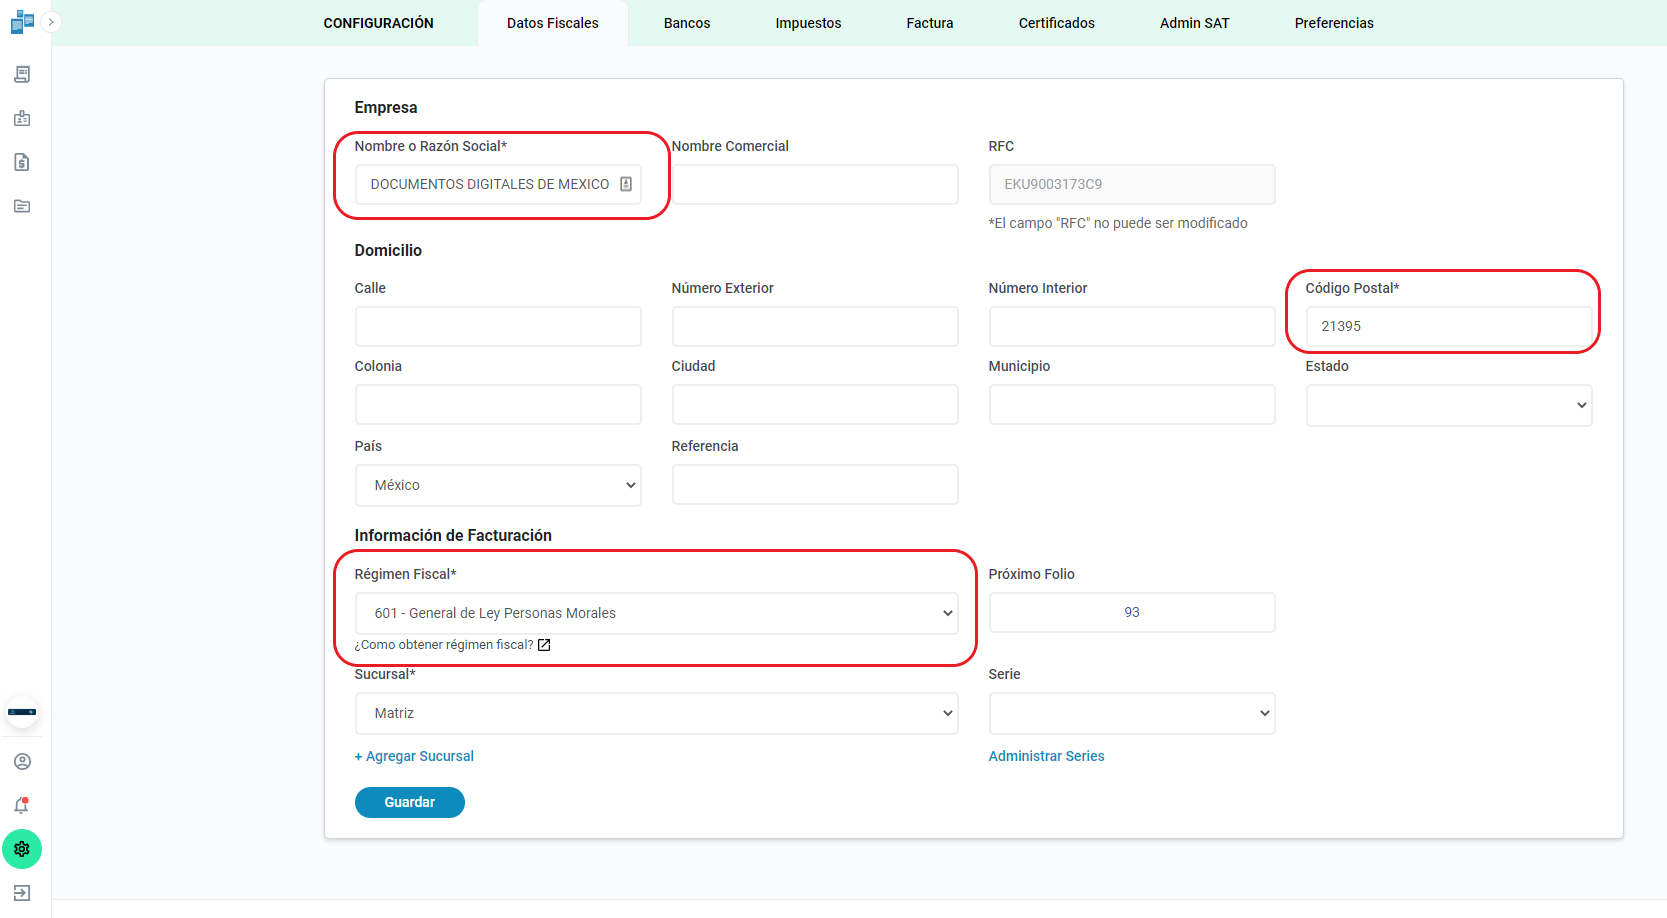1667x918 pixels.
Task: Open the Sucursal dropdown showing Matriz
Action: (656, 713)
